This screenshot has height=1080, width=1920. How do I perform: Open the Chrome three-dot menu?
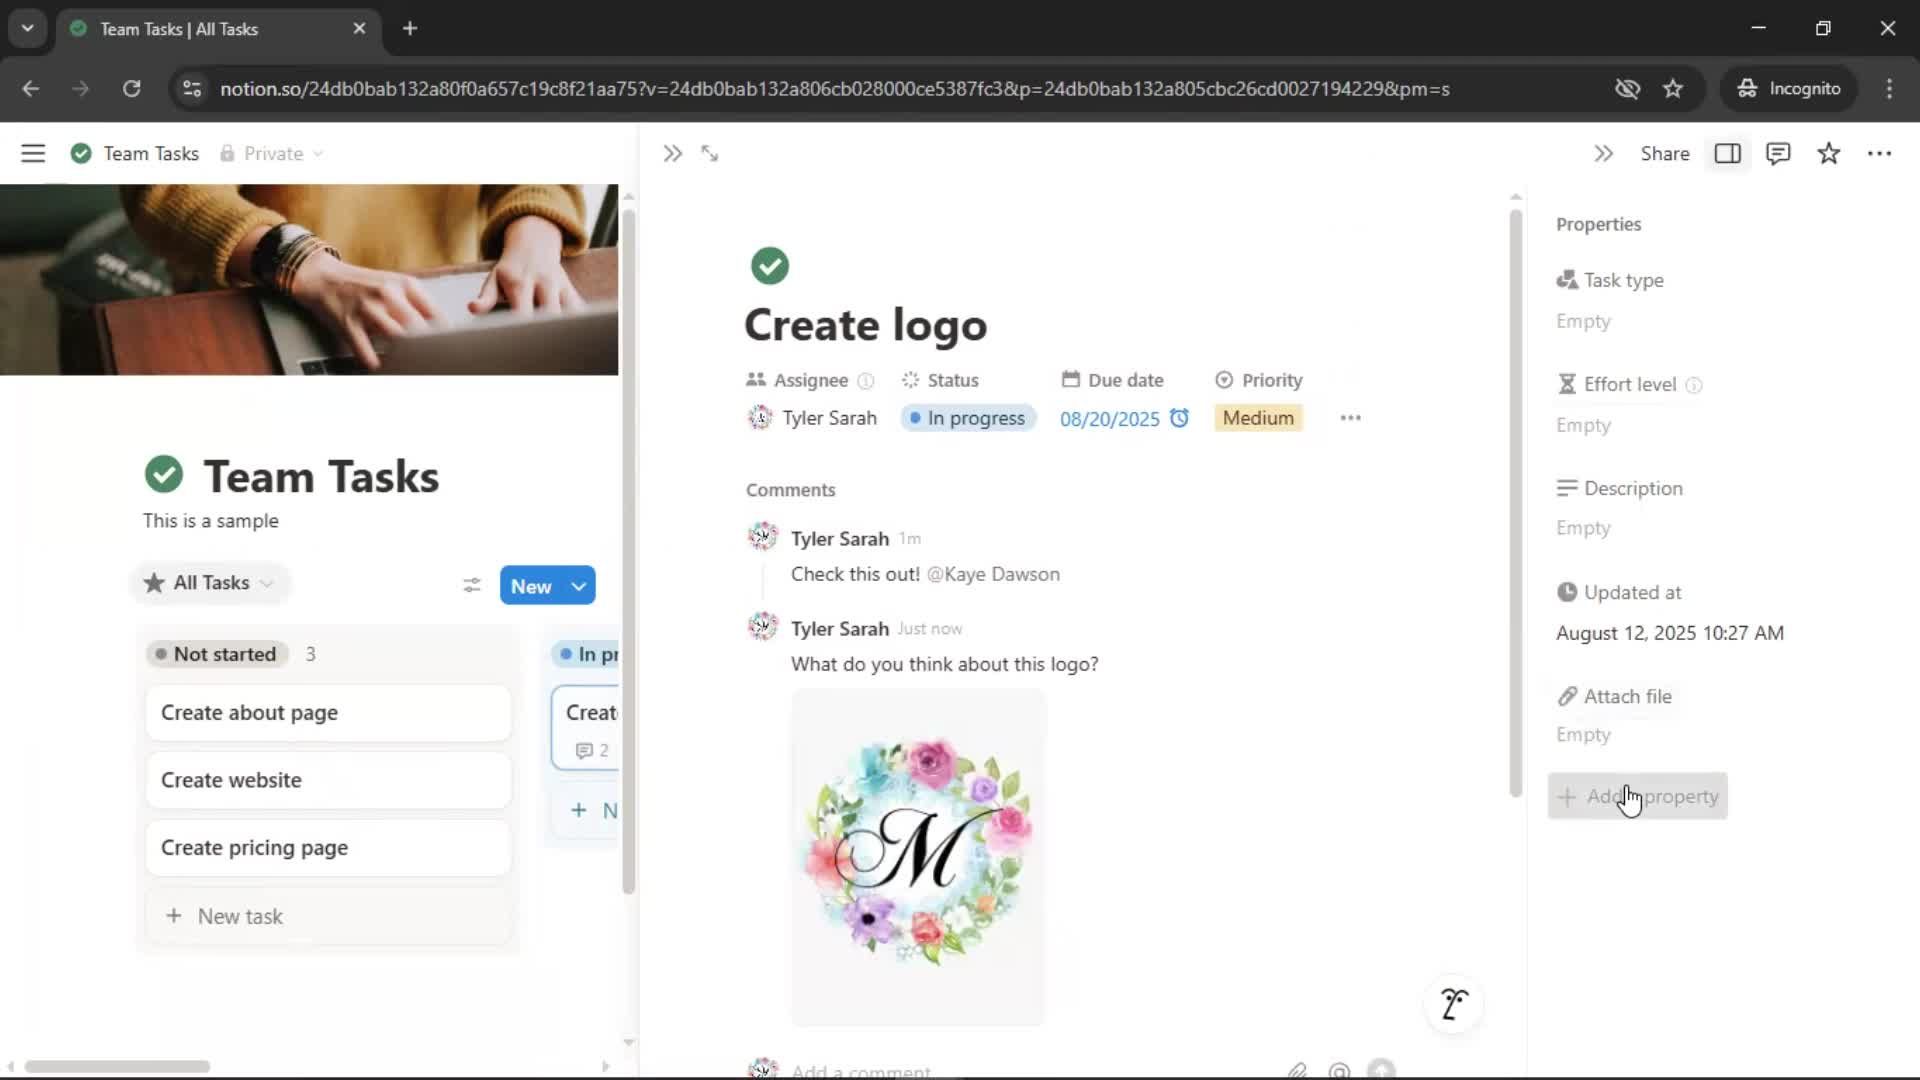click(1889, 88)
